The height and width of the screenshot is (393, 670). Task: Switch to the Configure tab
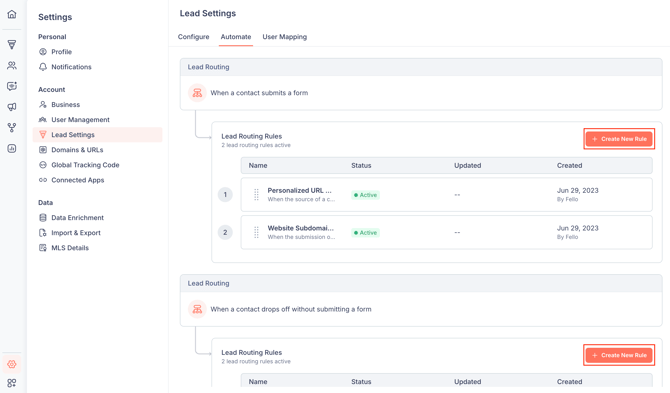[194, 37]
